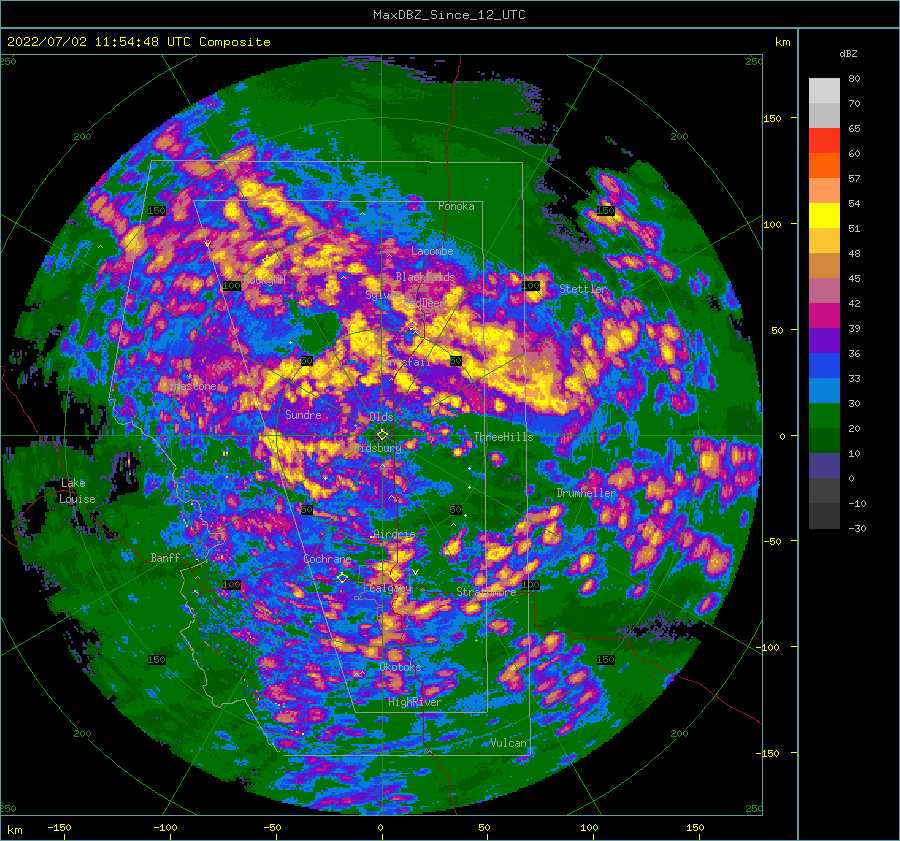The width and height of the screenshot is (900, 841).
Task: Select the magenta 39-42 dBZ legend swatch
Action: (x=824, y=316)
